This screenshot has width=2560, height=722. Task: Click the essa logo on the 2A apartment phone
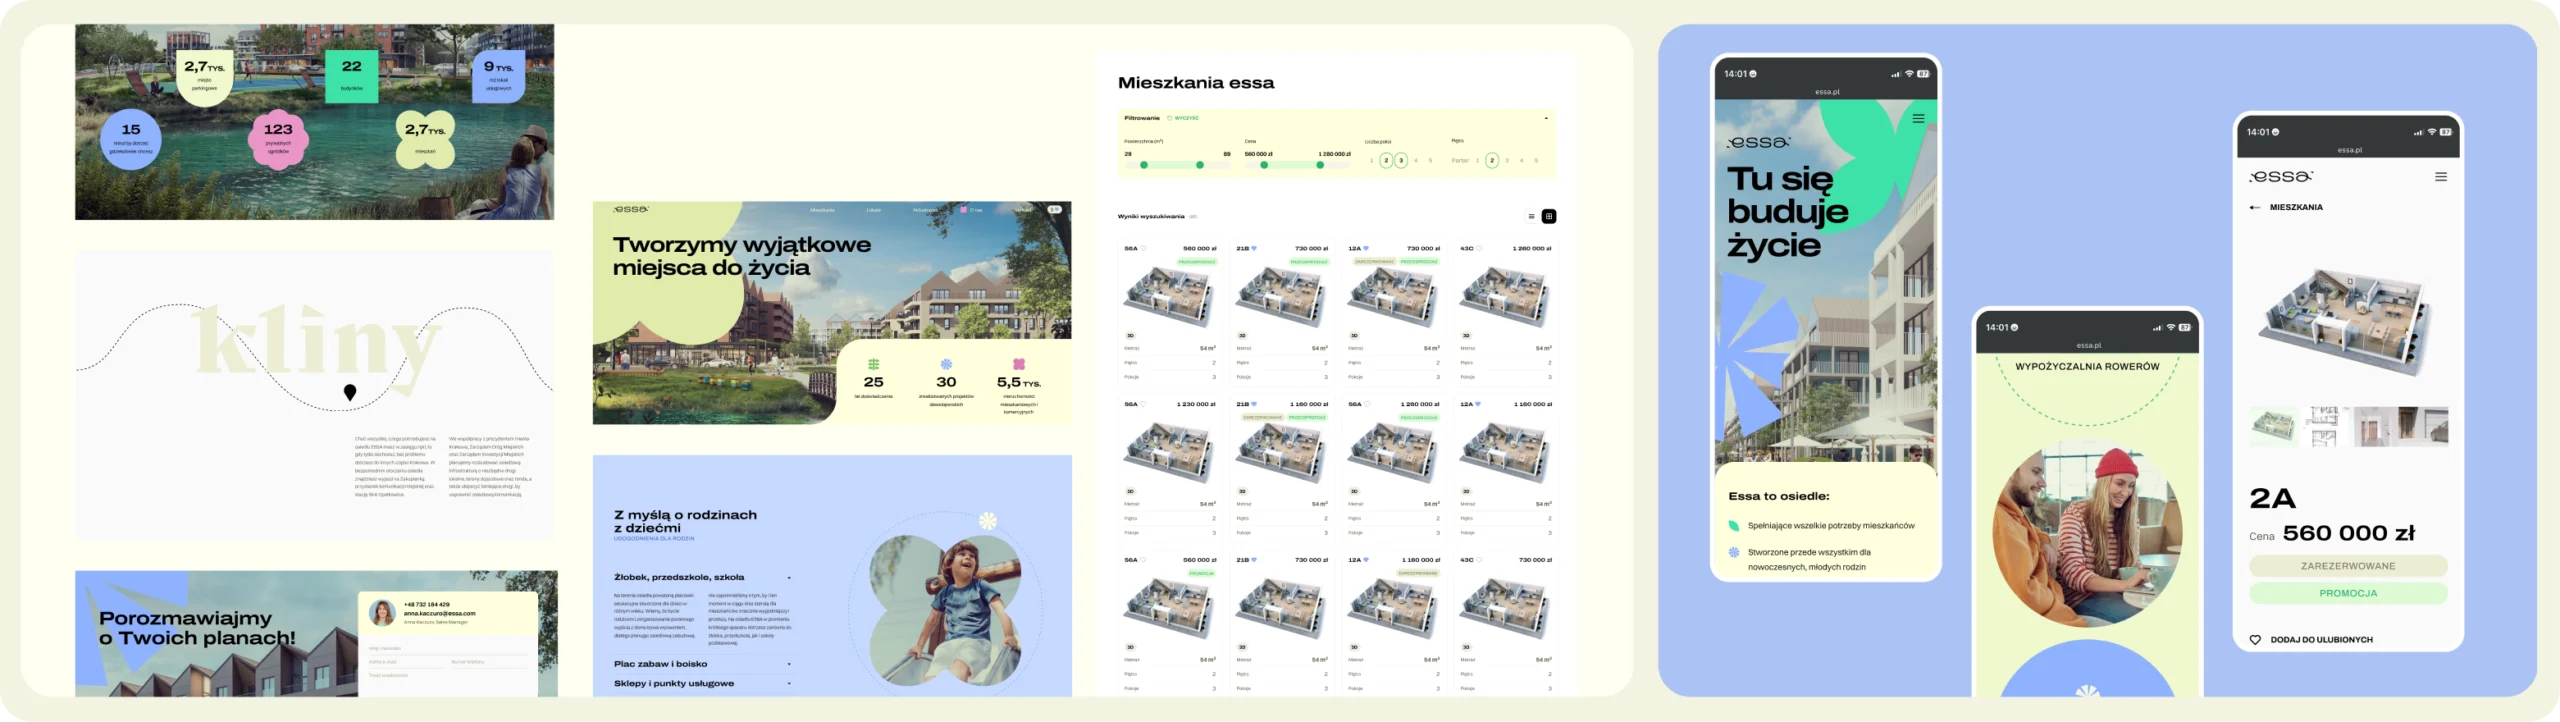click(2281, 176)
